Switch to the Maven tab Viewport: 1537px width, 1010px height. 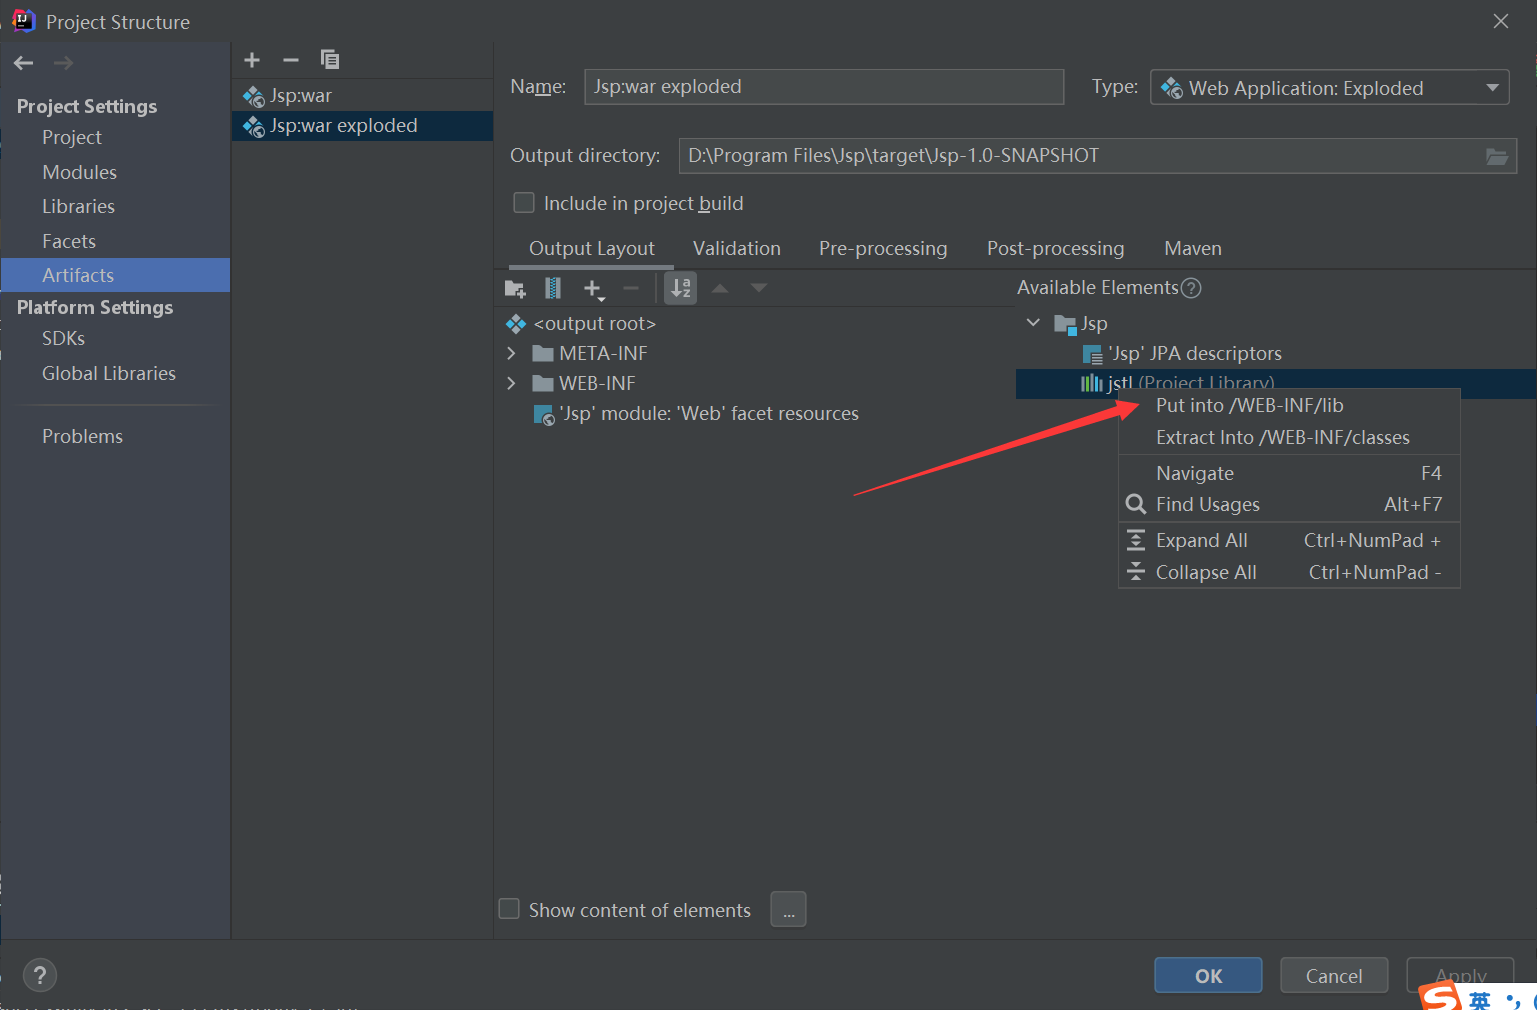pos(1193,249)
